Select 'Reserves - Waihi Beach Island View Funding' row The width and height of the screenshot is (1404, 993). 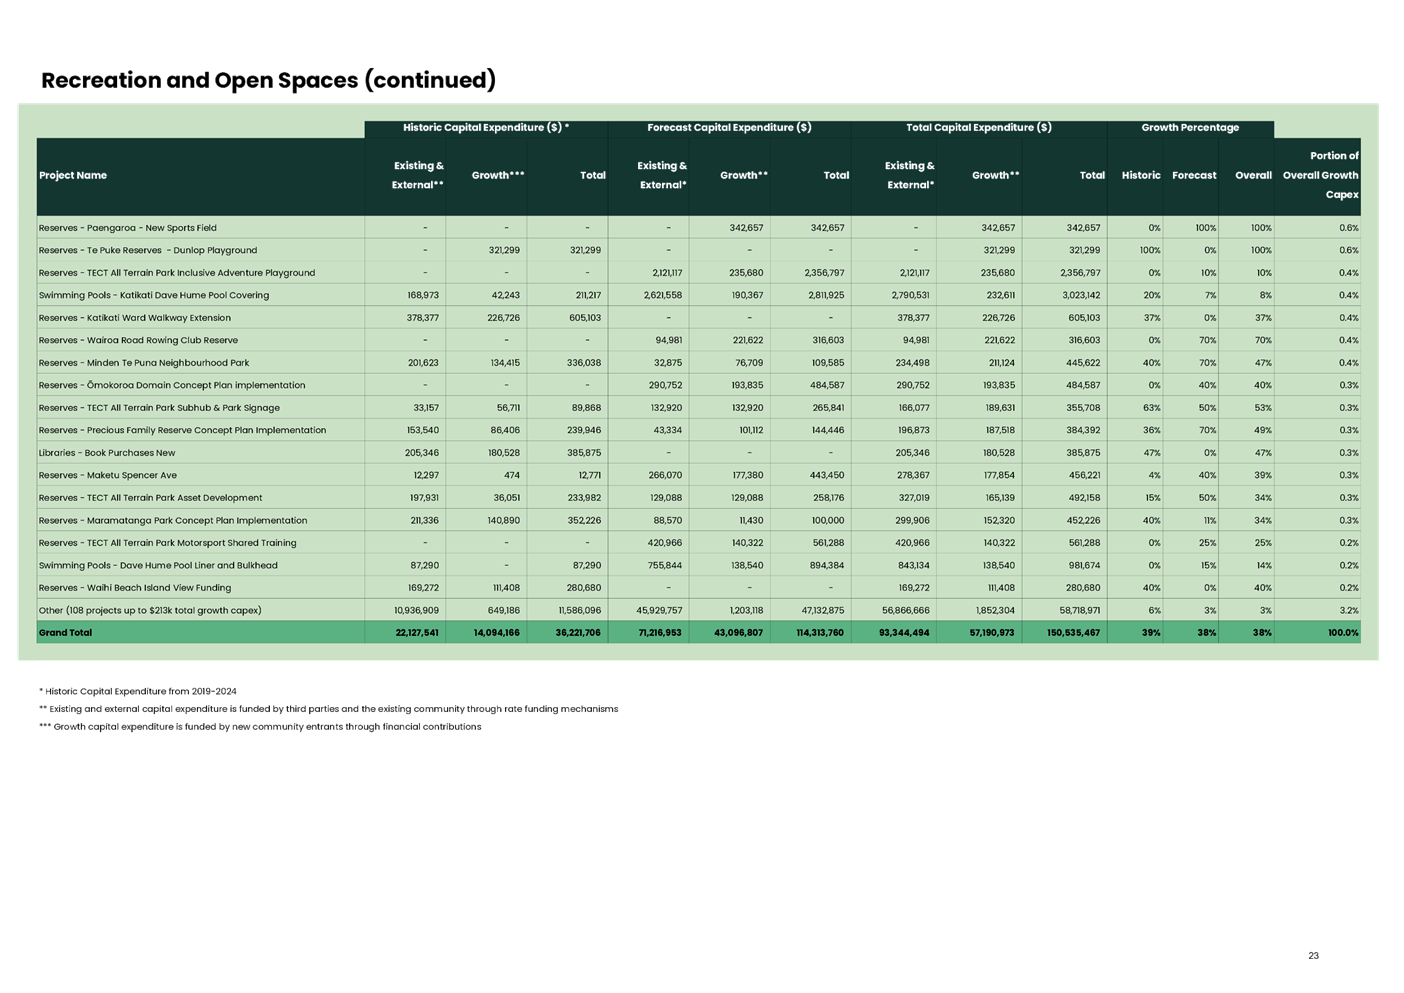135,588
